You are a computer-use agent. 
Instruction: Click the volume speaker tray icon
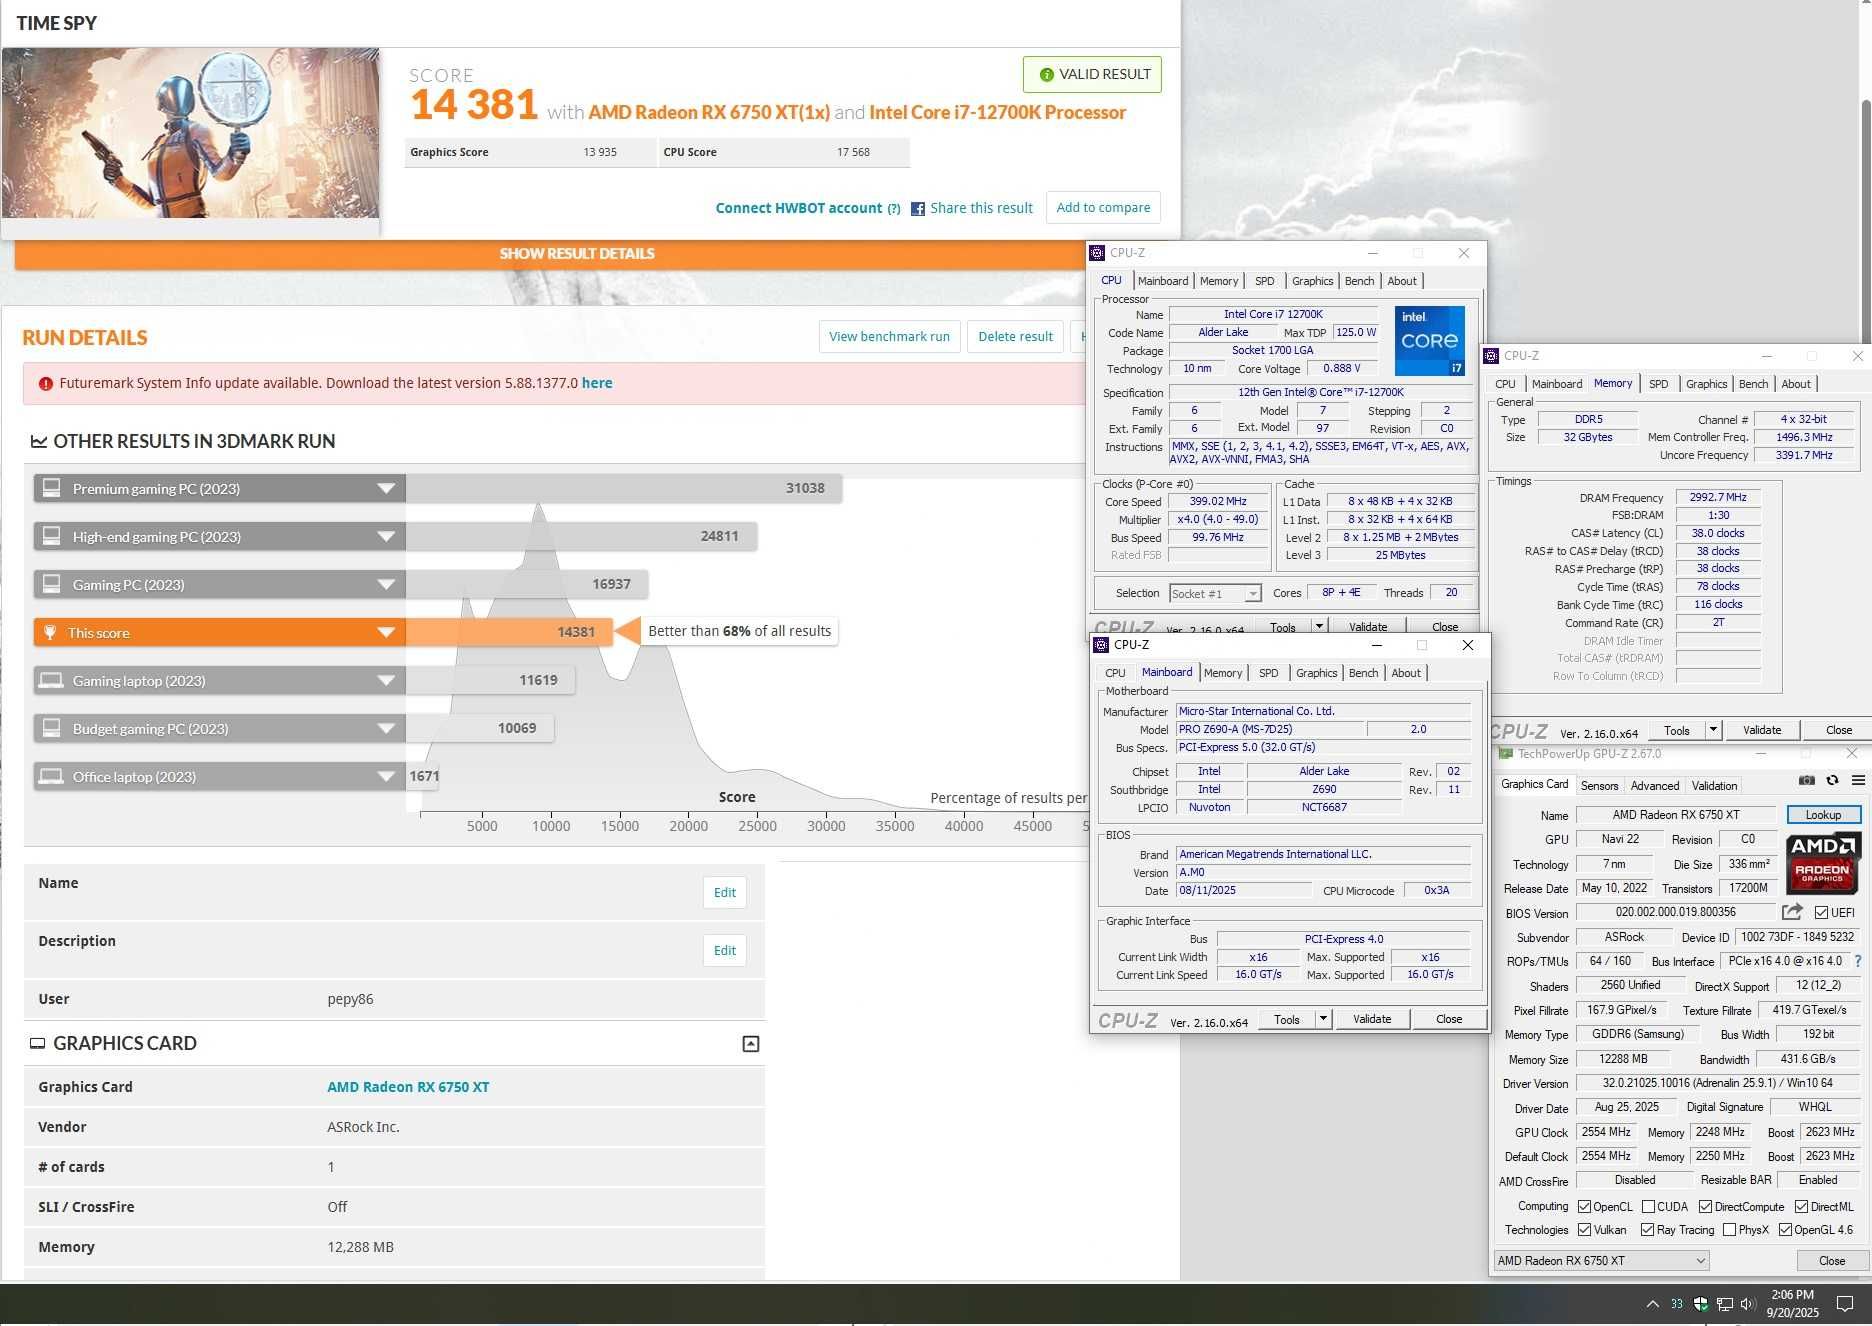(1748, 1303)
